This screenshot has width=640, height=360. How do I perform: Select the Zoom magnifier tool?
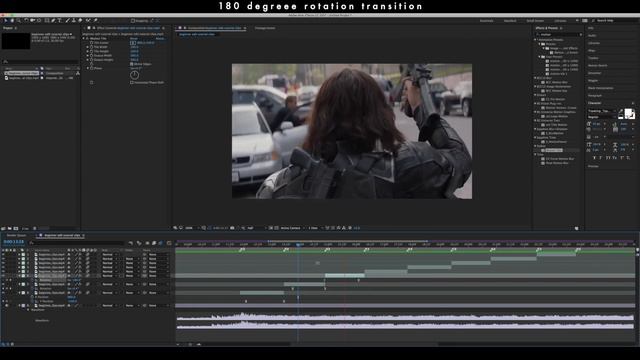[18, 20]
